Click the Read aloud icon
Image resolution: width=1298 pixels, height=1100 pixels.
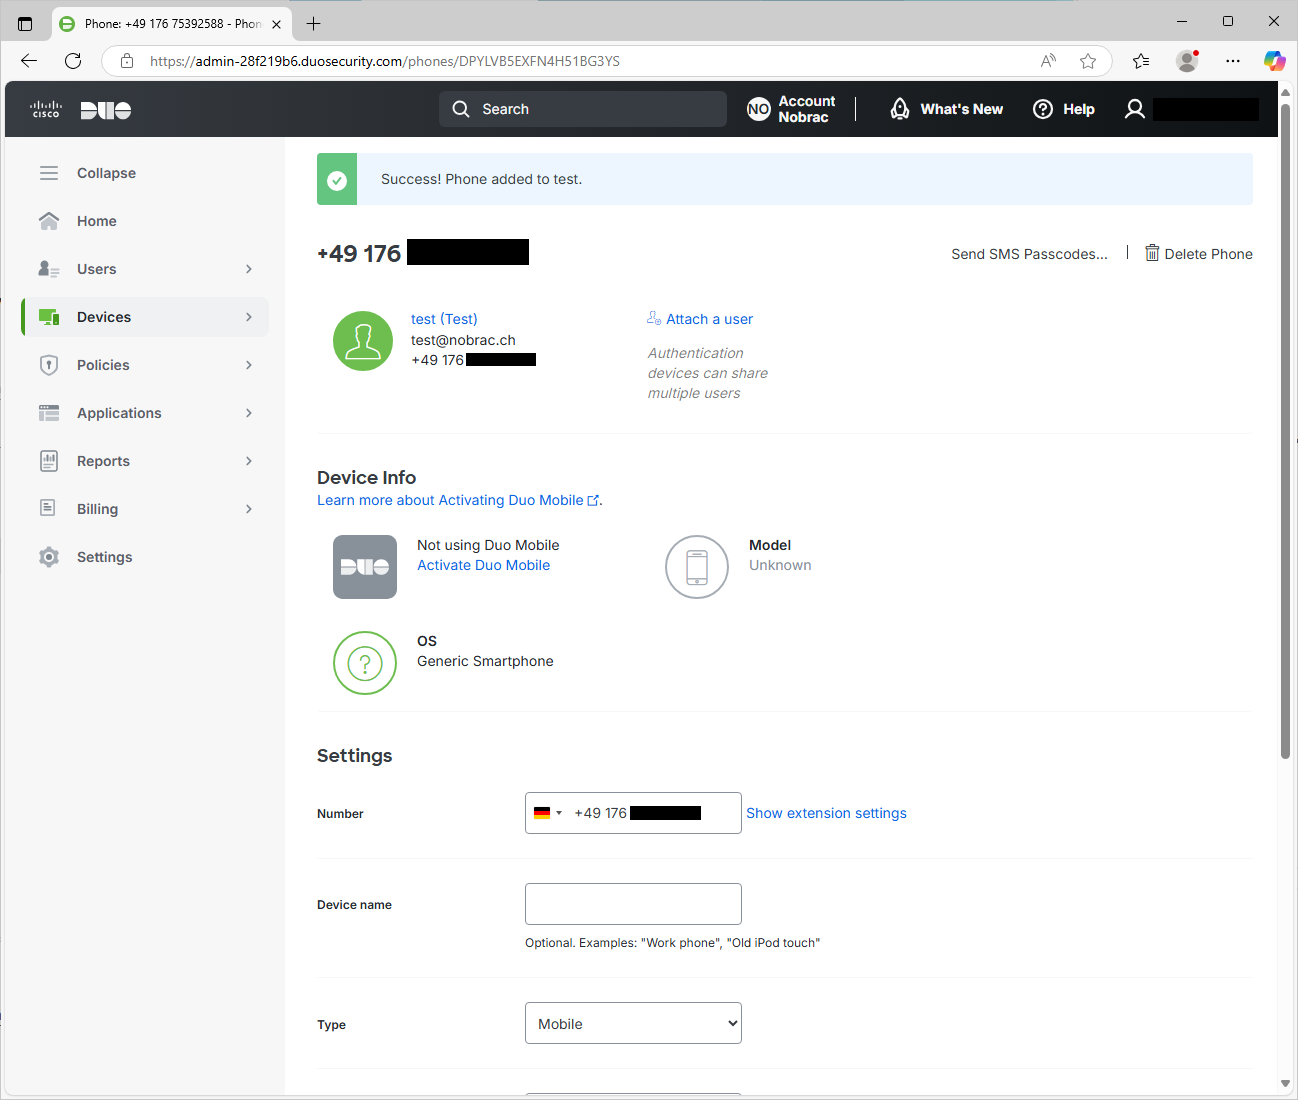1048,61
